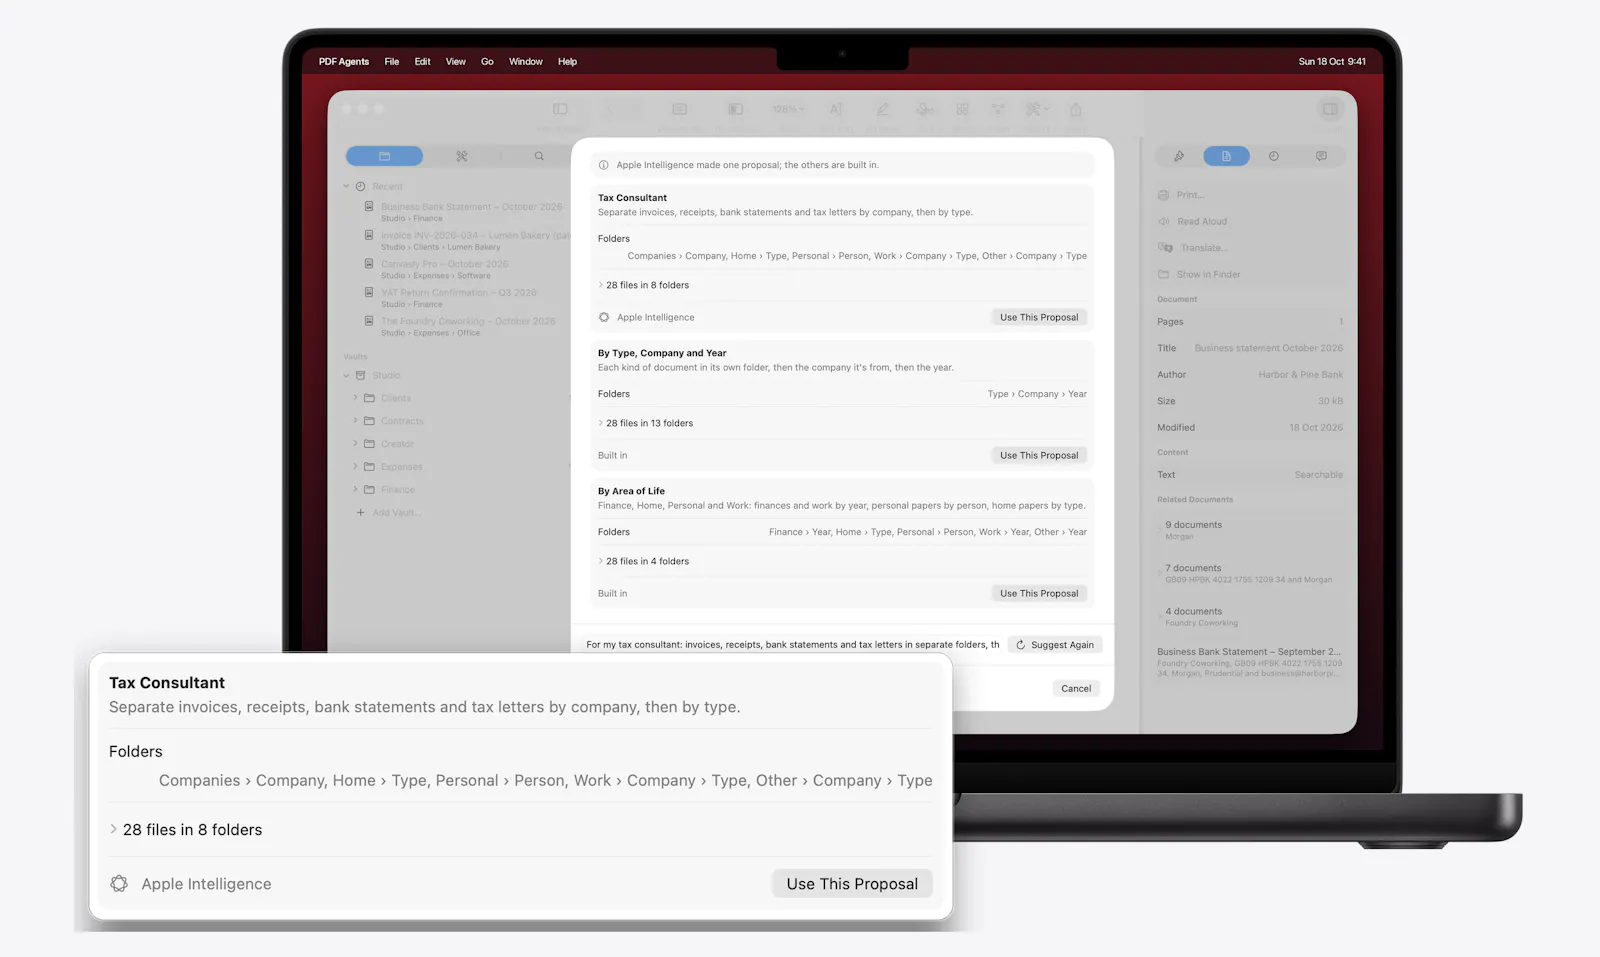The image size is (1600, 957).
Task: Expand the Finance folder
Action: point(355,489)
